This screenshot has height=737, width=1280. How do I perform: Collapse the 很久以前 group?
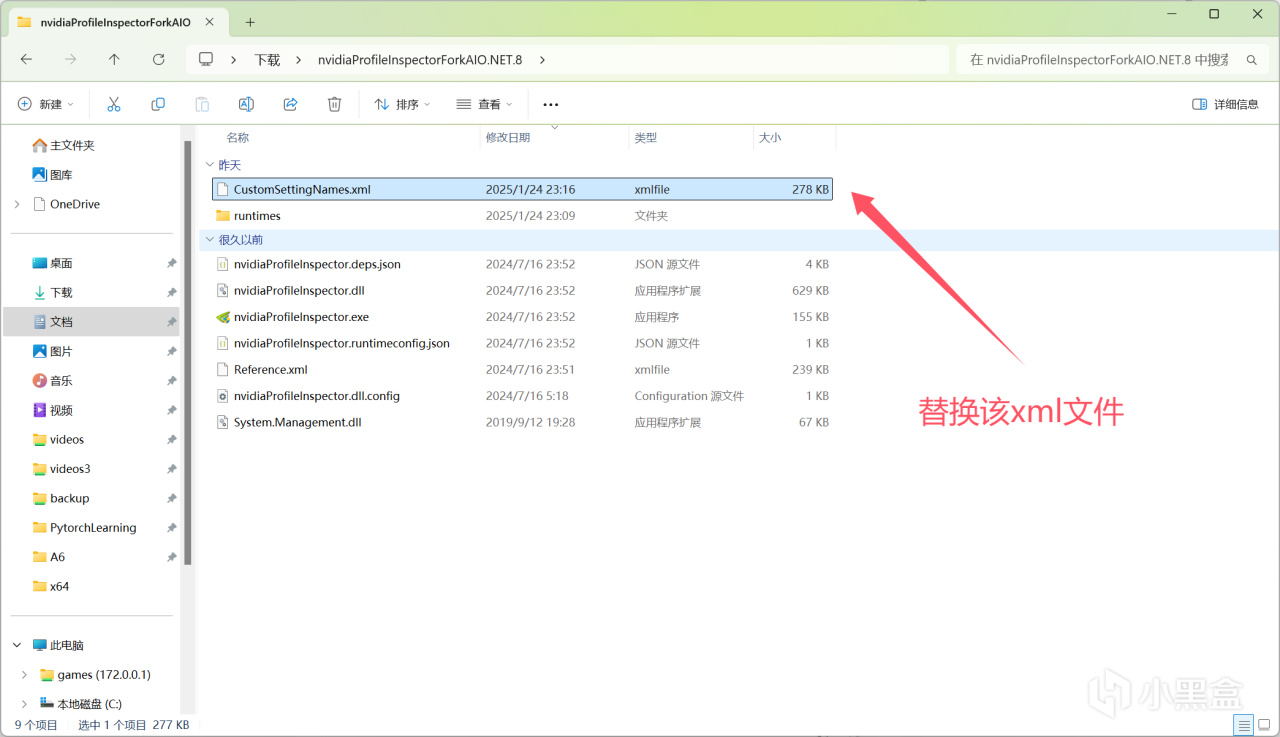coord(209,240)
